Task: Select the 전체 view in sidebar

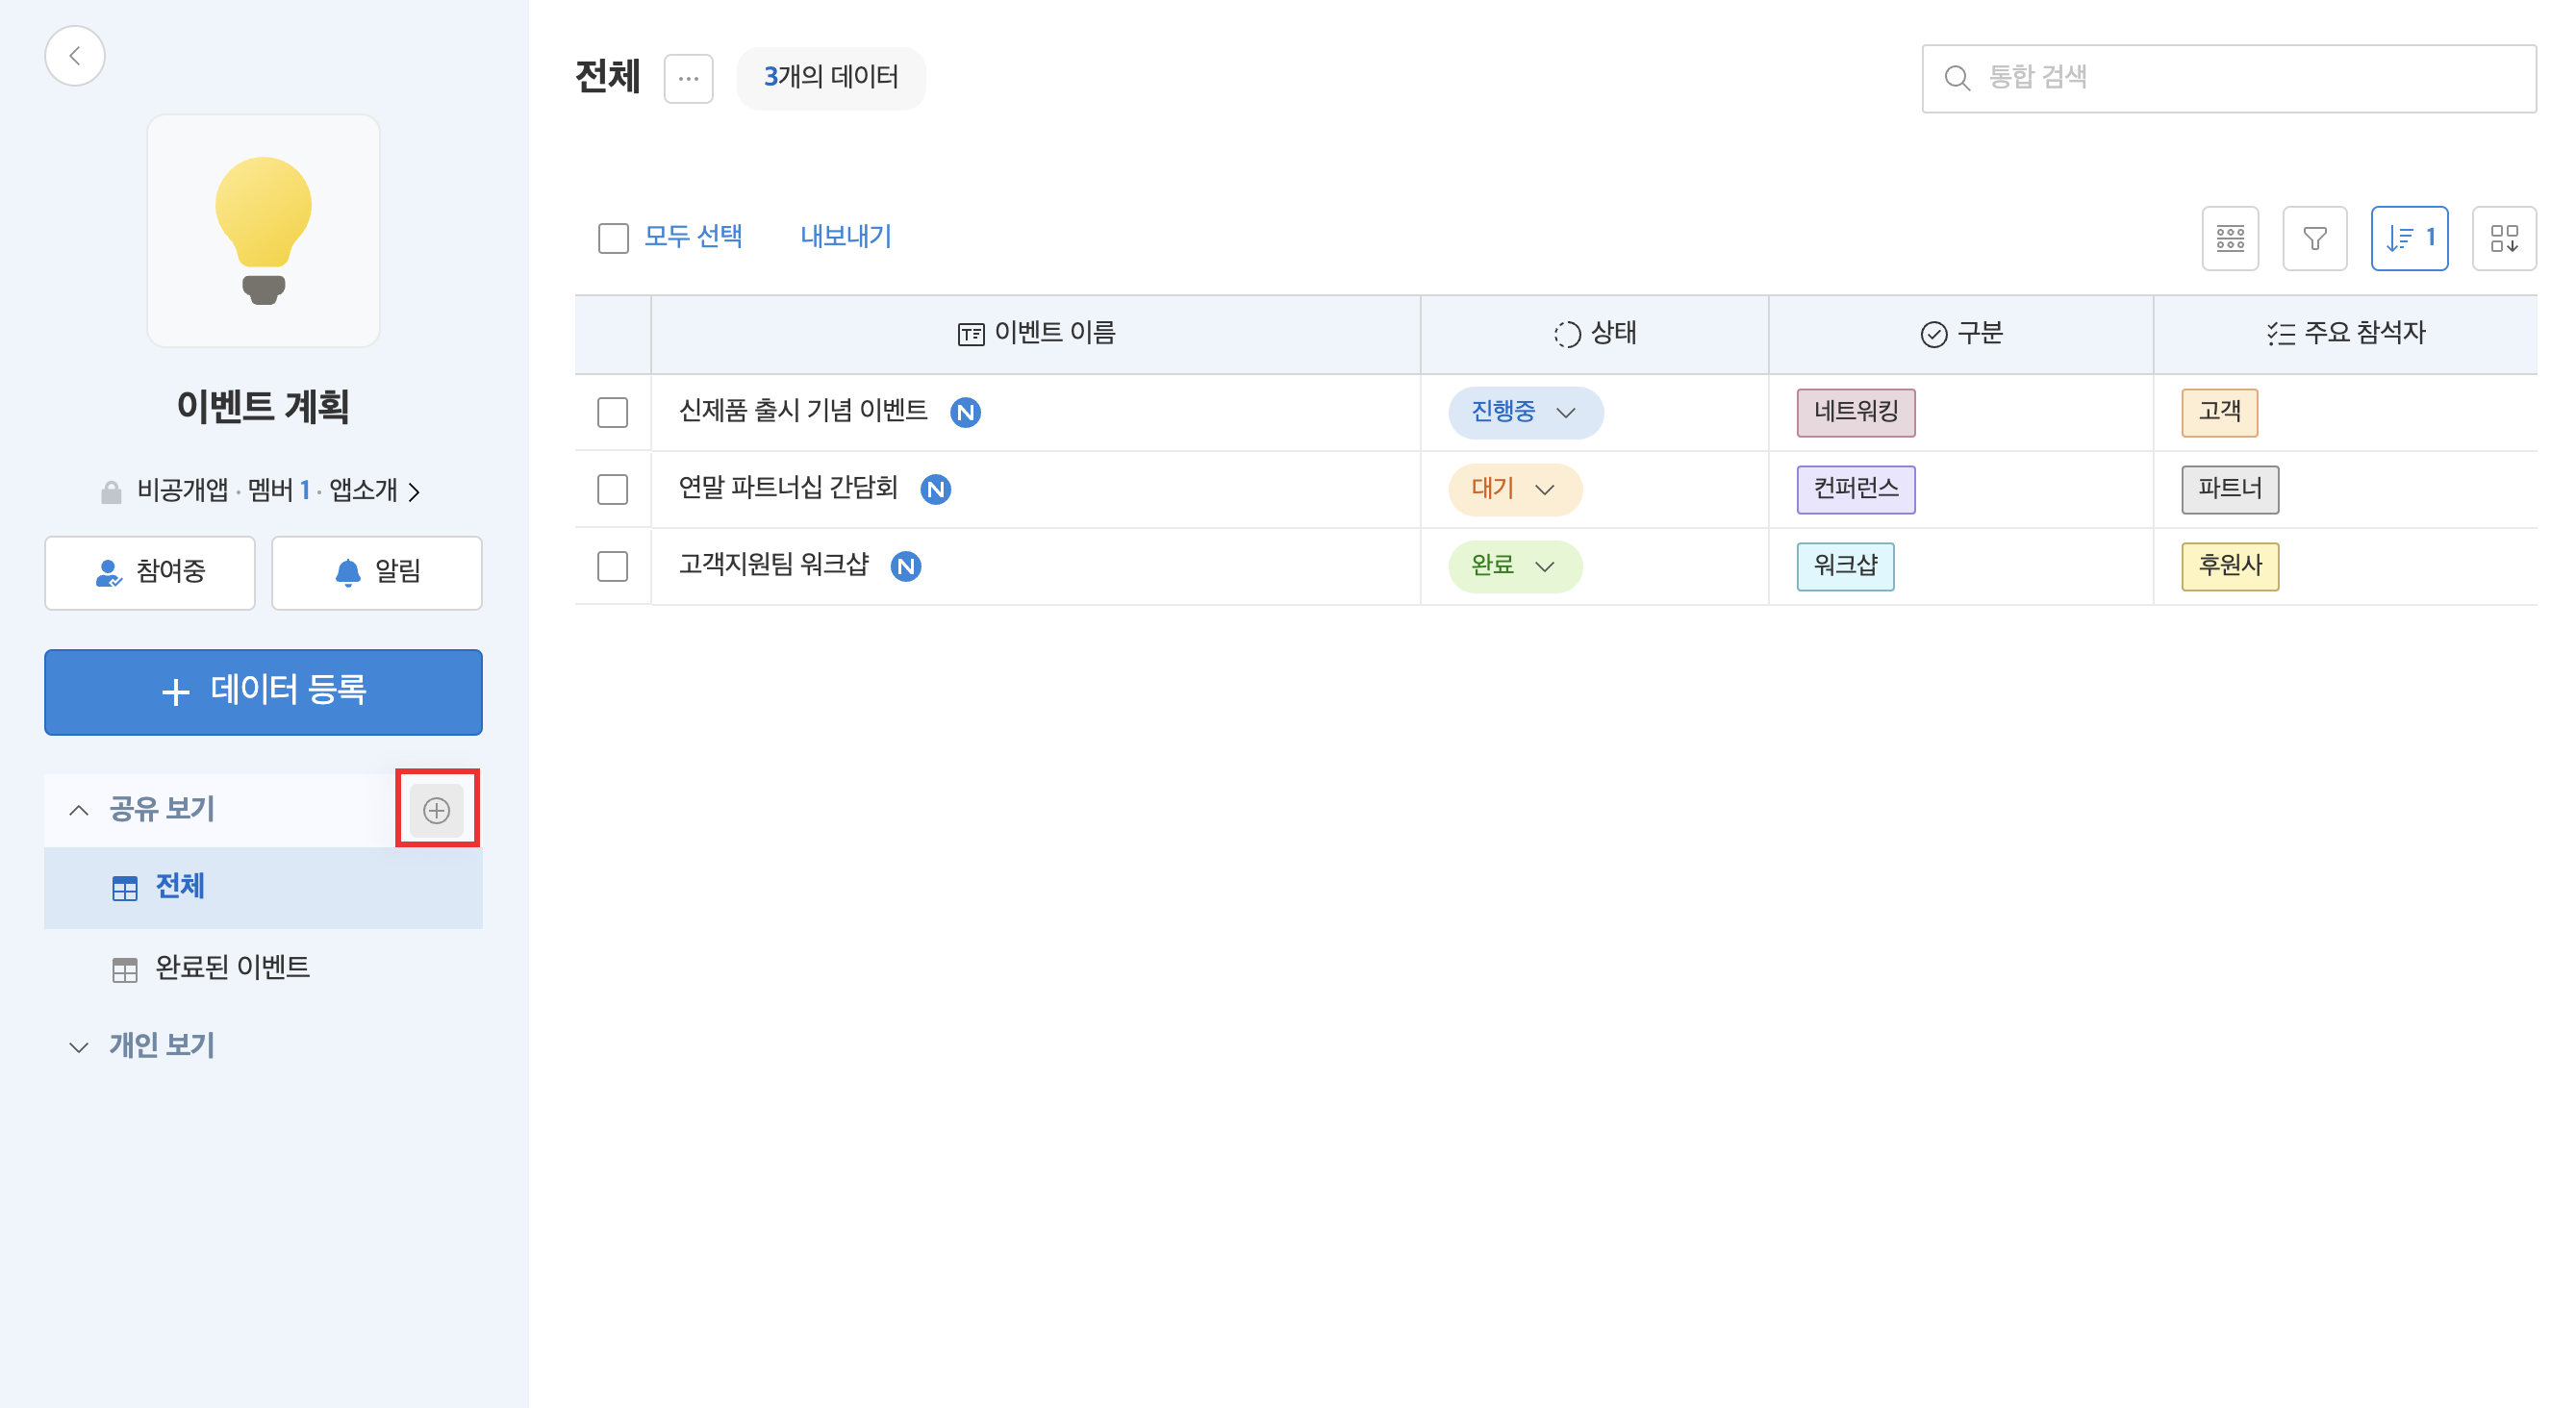Action: point(180,886)
